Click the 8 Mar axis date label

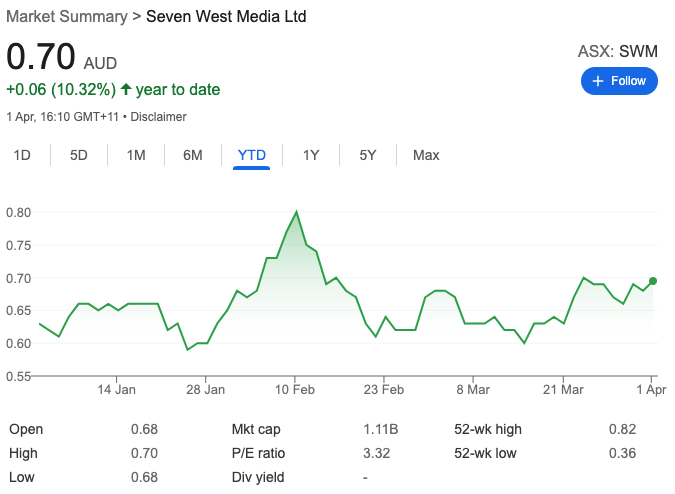point(473,390)
